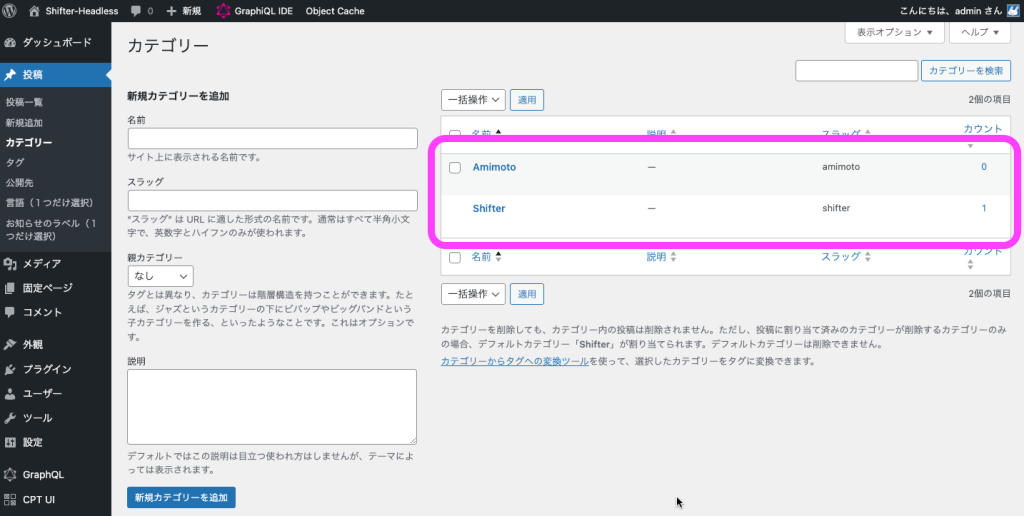Viewport: 1024px width, 516px height.
Task: Focus the 名前 name input field
Action: tap(272, 138)
